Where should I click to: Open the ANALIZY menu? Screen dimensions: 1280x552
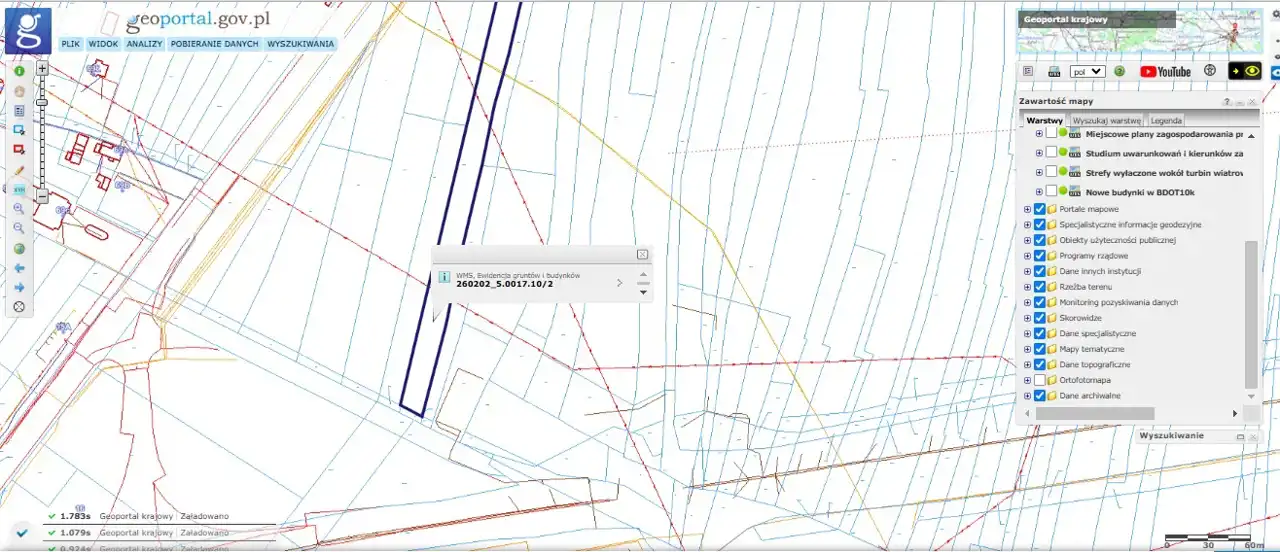point(144,44)
